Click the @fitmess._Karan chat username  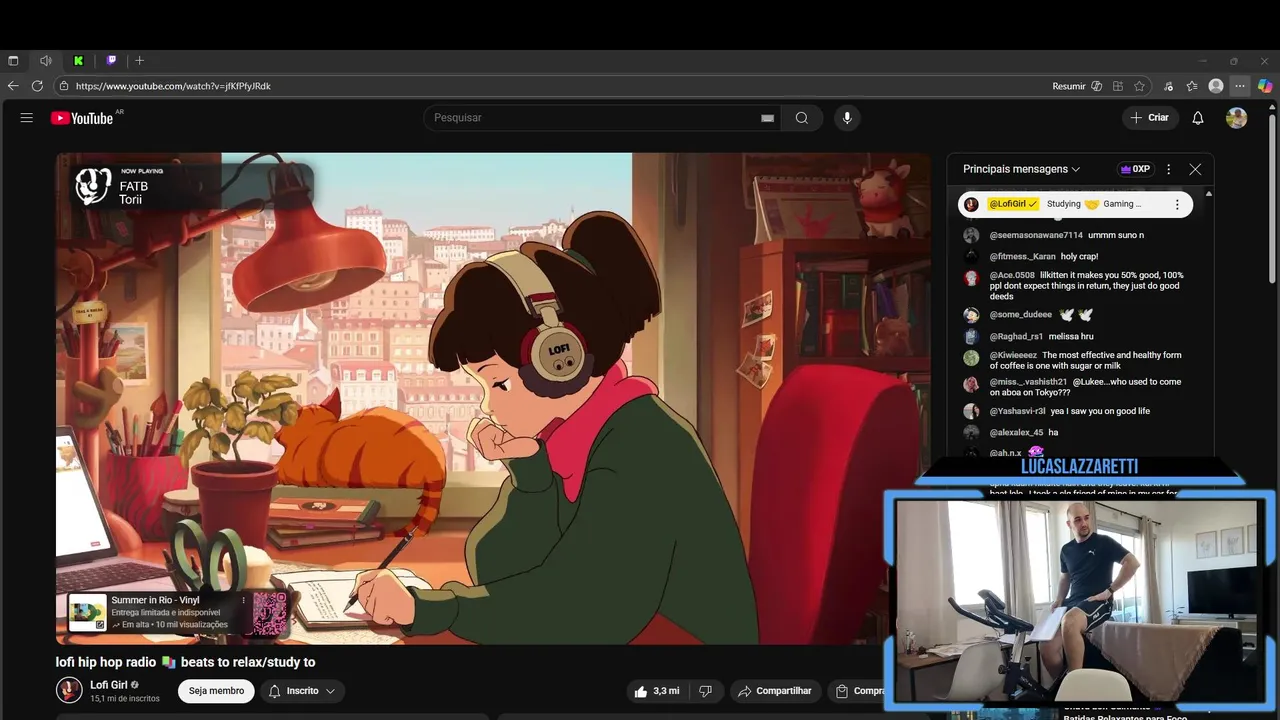(1022, 256)
